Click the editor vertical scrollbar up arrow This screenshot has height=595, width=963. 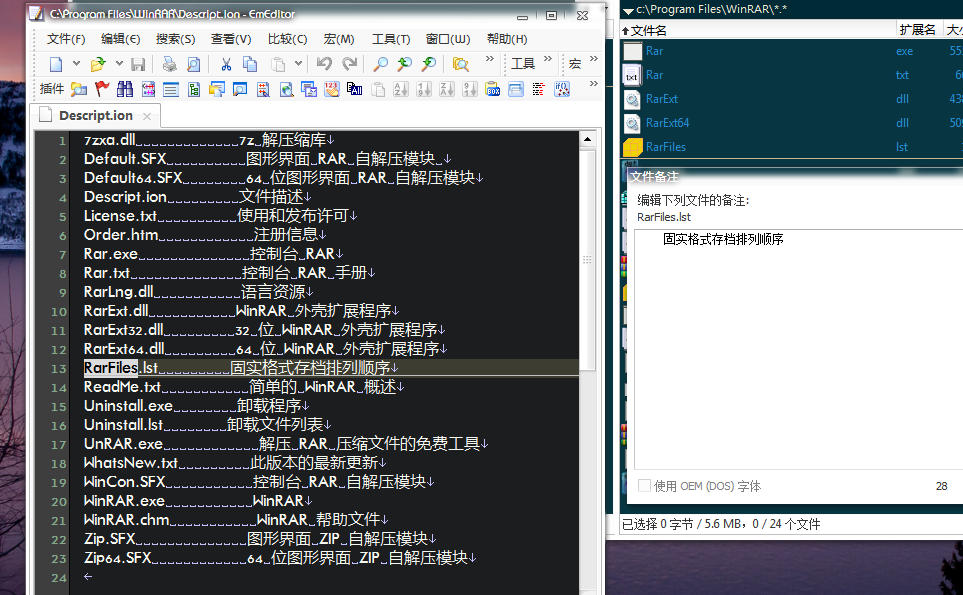[587, 139]
